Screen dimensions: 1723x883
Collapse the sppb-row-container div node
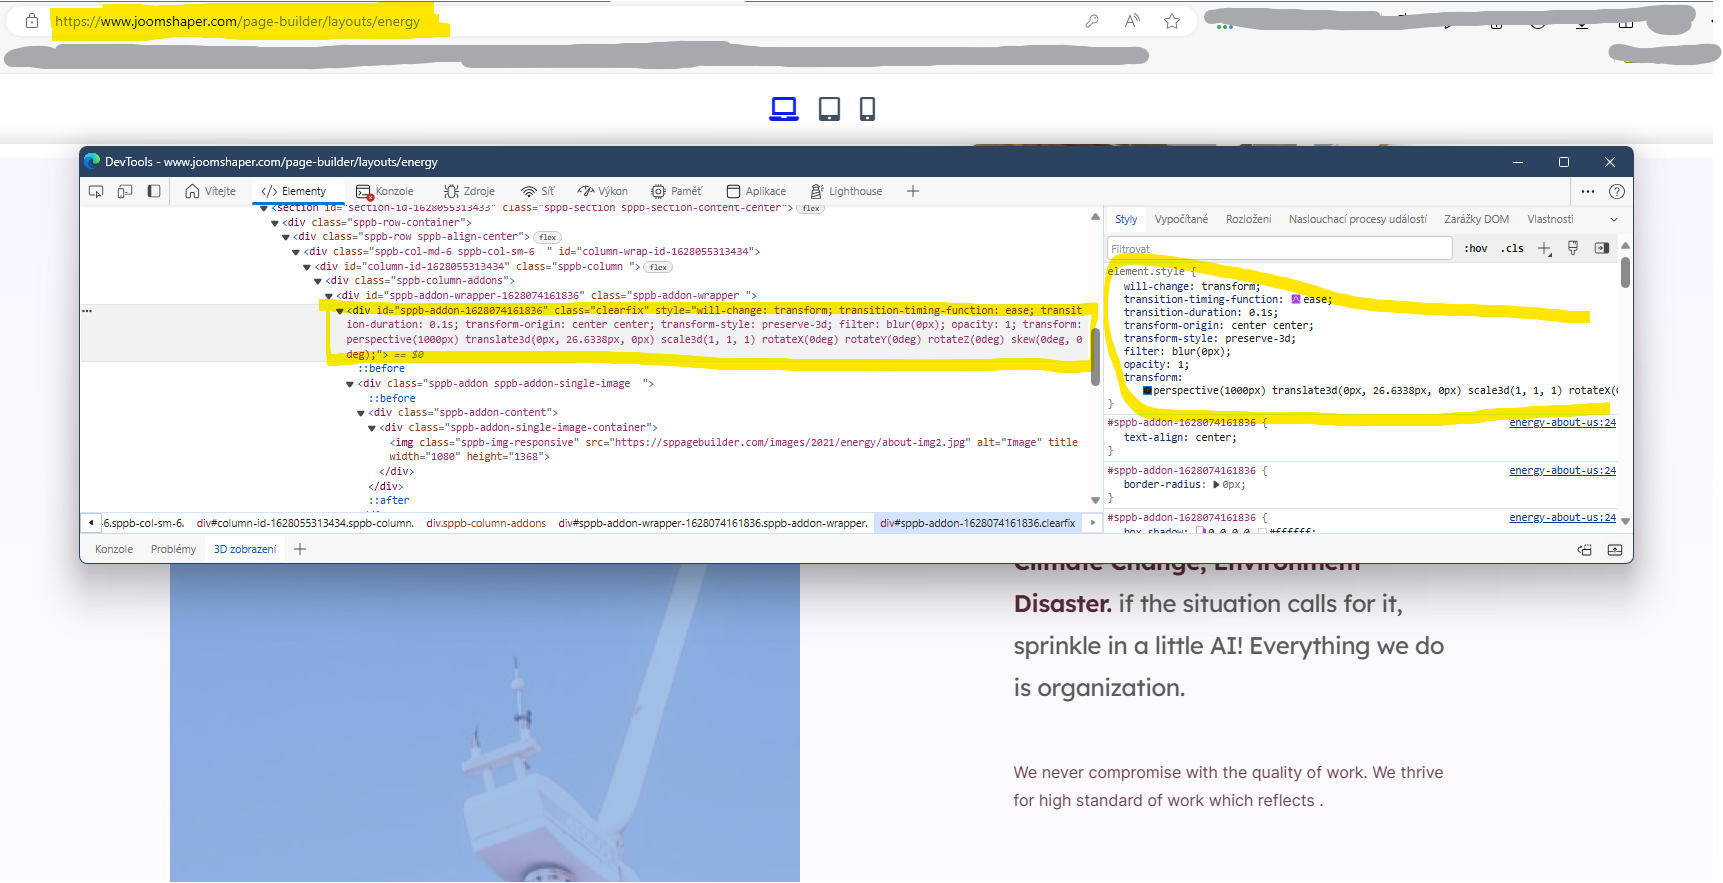click(x=275, y=223)
